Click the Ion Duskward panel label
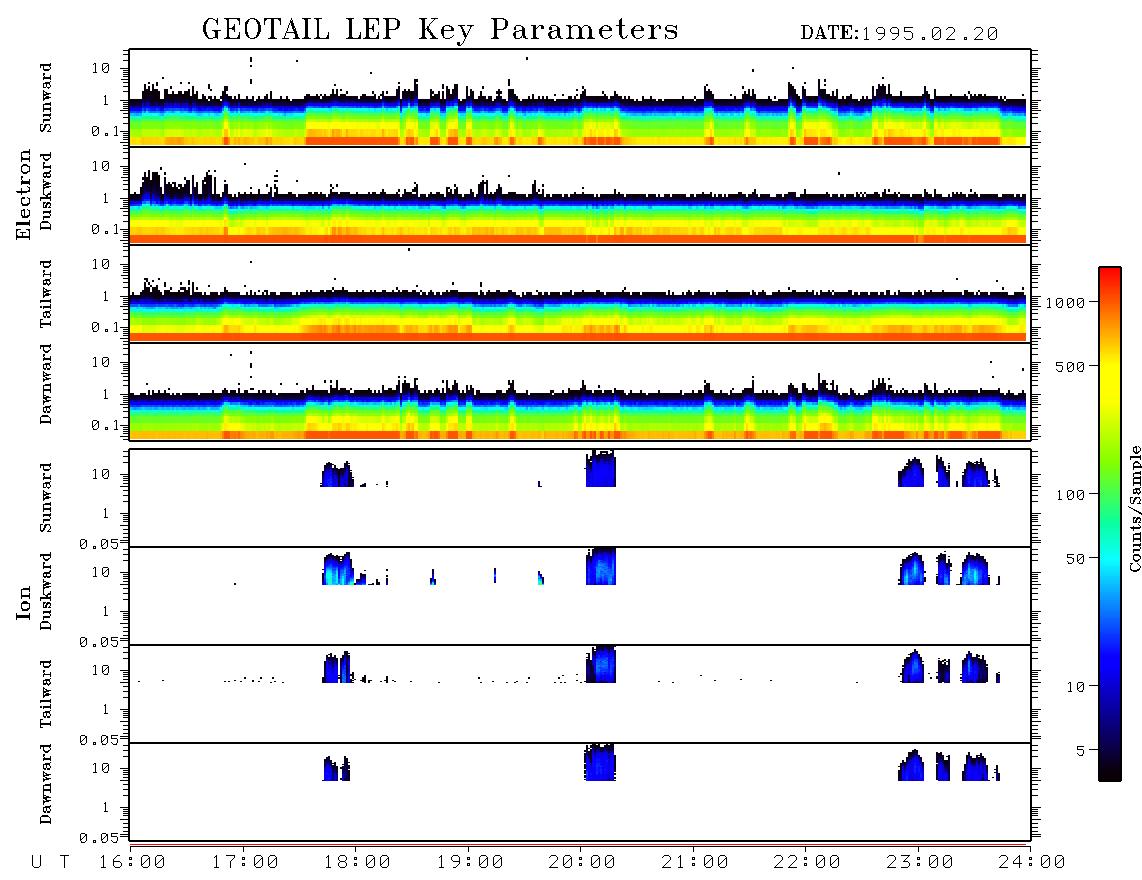 (46, 591)
